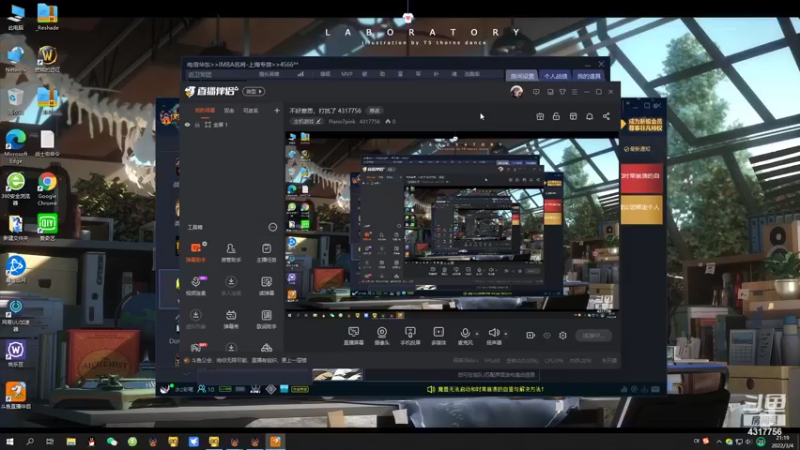Click the gift box icon in room header
The width and height of the screenshot is (800, 450).
tap(540, 116)
